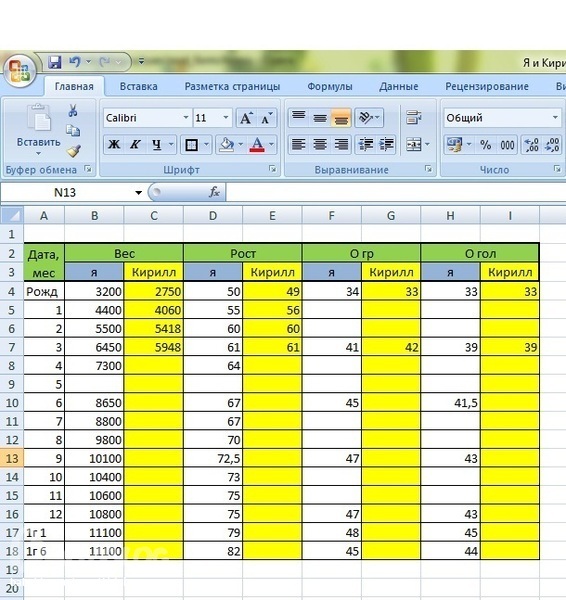Open Буфер обмена dialog launcher
The height and width of the screenshot is (600, 566).
click(88, 169)
